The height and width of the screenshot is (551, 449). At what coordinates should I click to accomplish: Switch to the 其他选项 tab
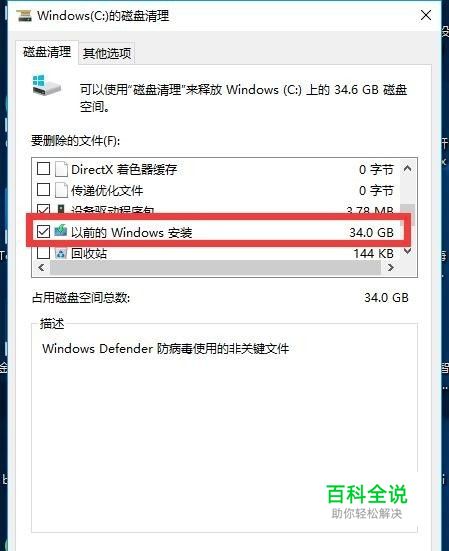point(107,53)
